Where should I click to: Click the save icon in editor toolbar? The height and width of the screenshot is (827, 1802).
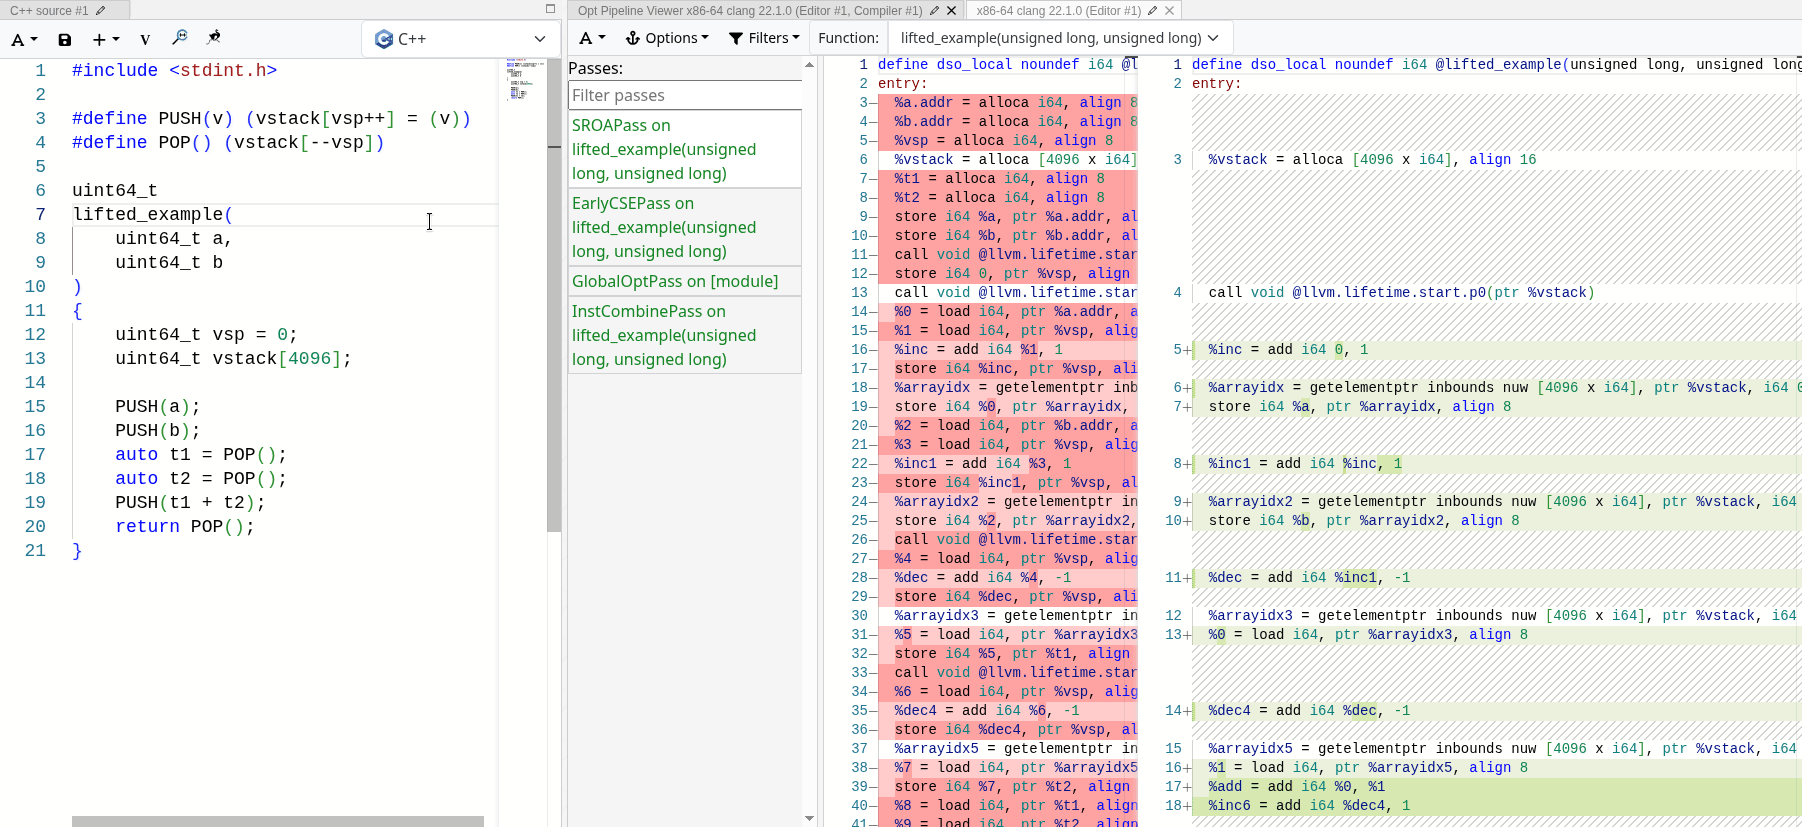65,39
